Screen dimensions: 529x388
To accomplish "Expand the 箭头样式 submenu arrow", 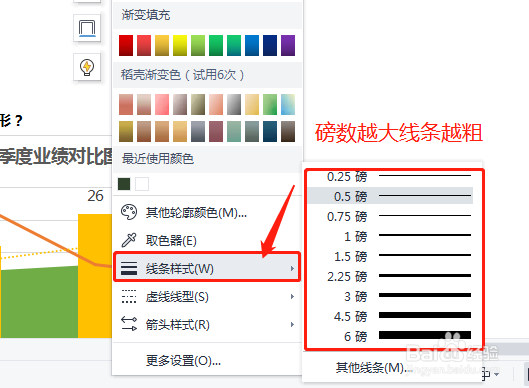I will pos(292,325).
